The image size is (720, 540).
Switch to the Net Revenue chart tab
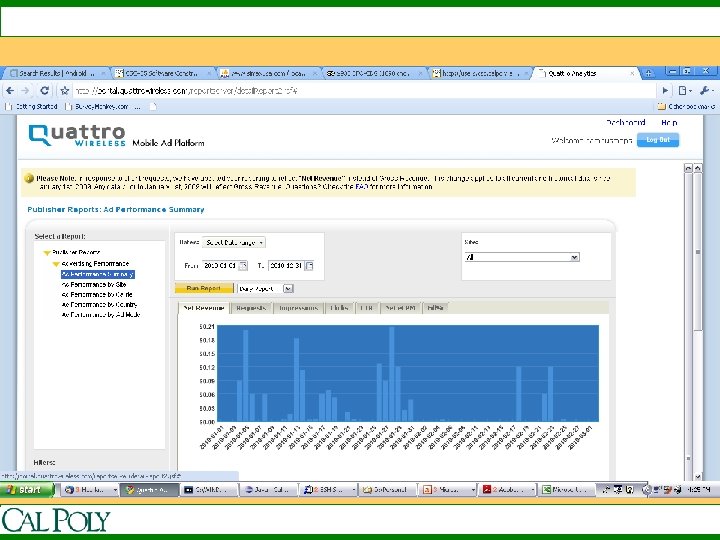pos(203,308)
